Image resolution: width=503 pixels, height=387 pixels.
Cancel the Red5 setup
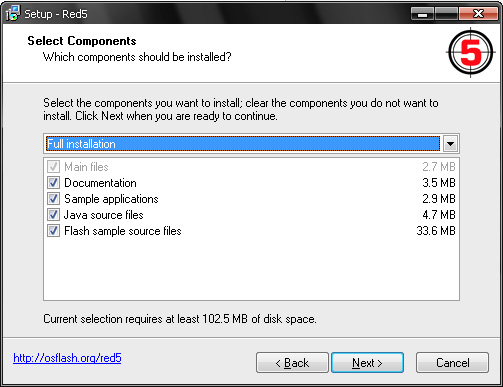pos(452,363)
